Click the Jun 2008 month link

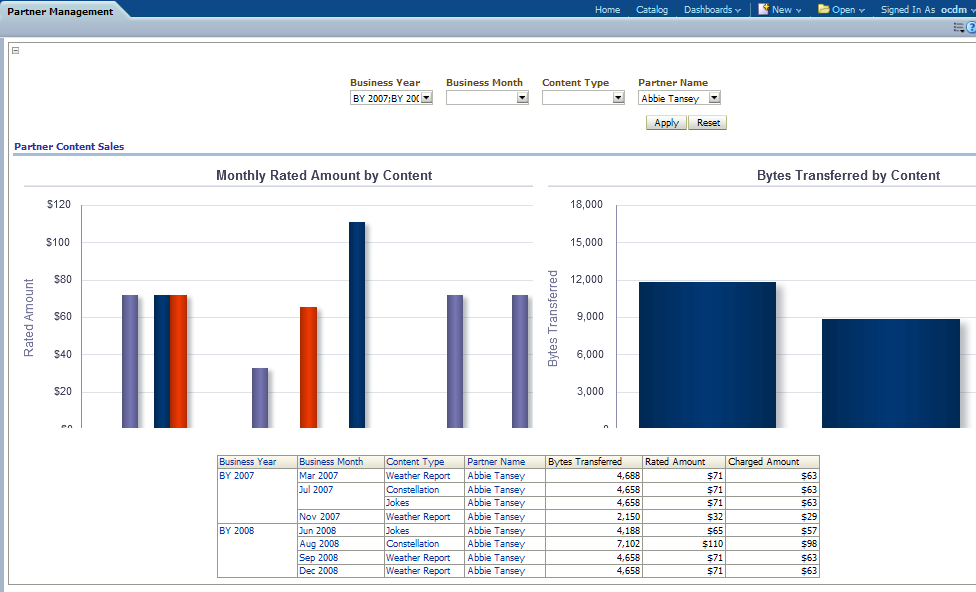pyautogui.click(x=317, y=530)
